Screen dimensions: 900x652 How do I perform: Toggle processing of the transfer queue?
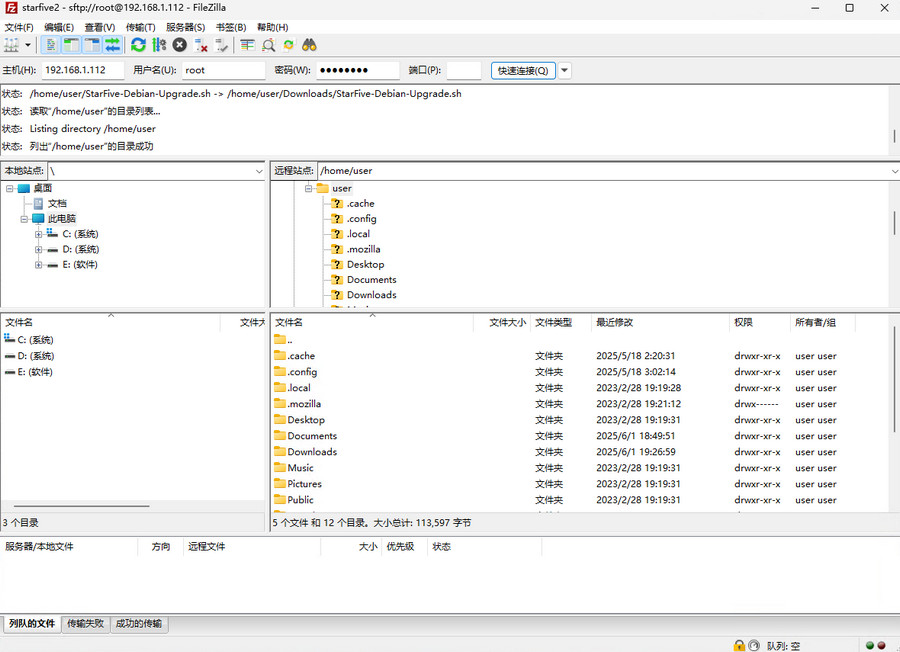[159, 45]
